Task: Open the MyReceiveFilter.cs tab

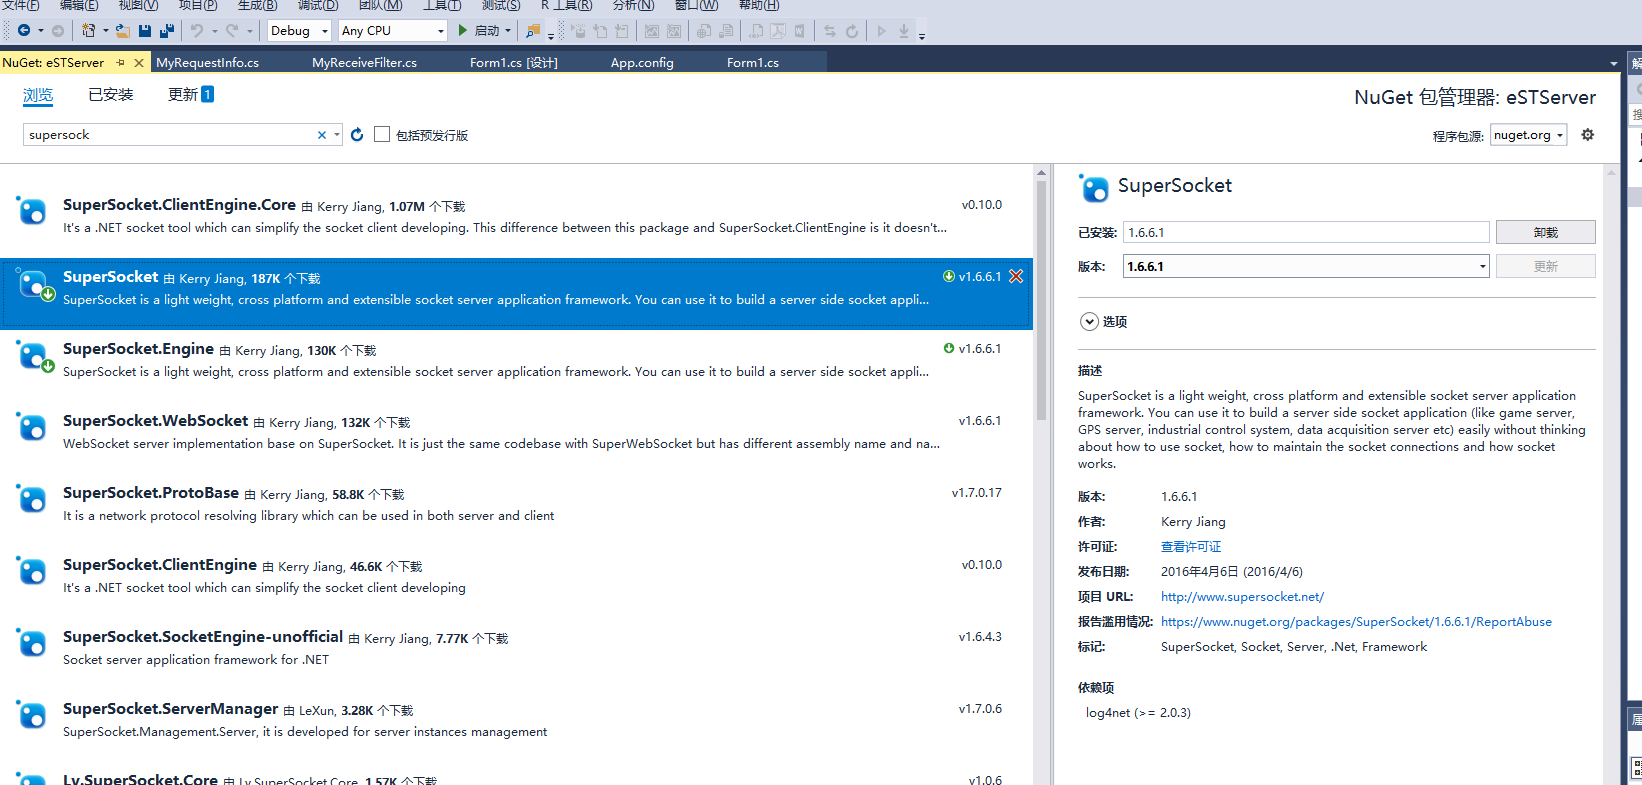Action: coord(364,62)
